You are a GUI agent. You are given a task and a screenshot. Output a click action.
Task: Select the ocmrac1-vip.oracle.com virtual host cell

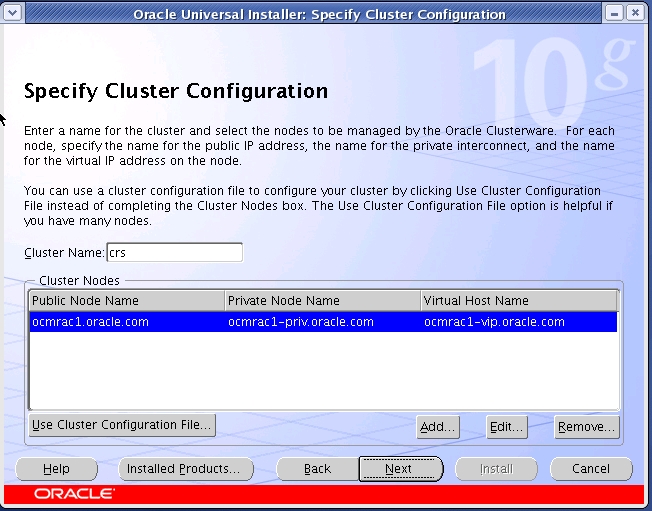click(519, 322)
